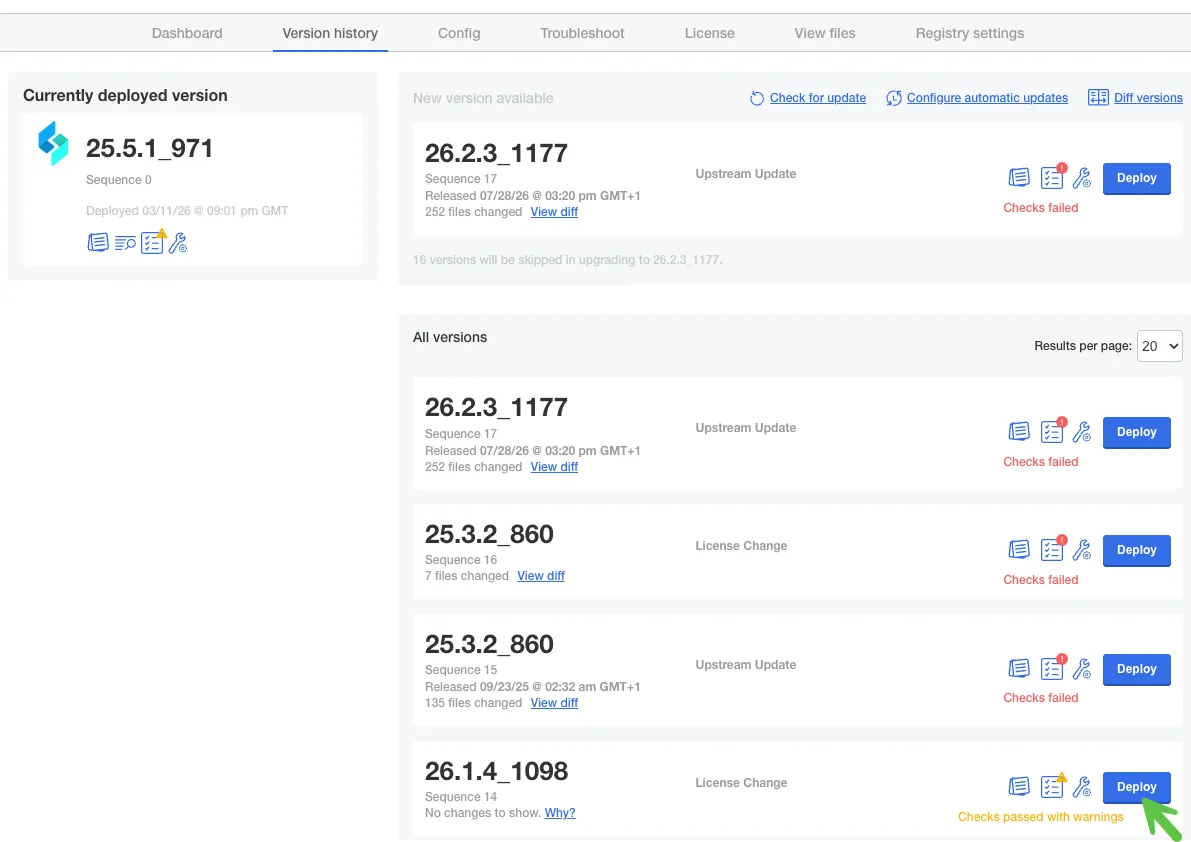Deploy Sequence 17 from the All versions list
The image size is (1191, 842).
(1136, 432)
